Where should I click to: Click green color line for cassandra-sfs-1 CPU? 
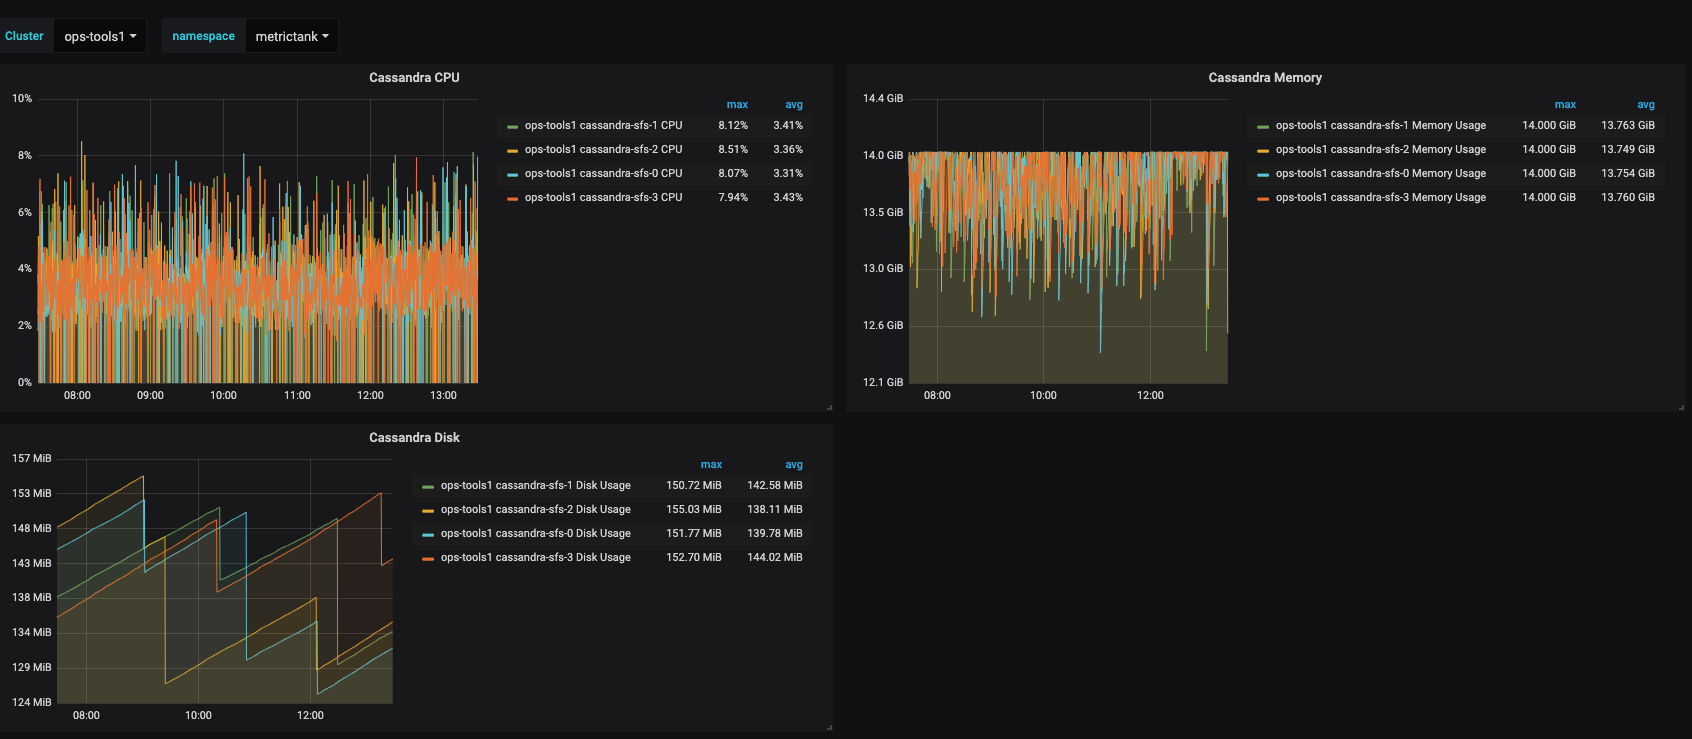tap(512, 127)
